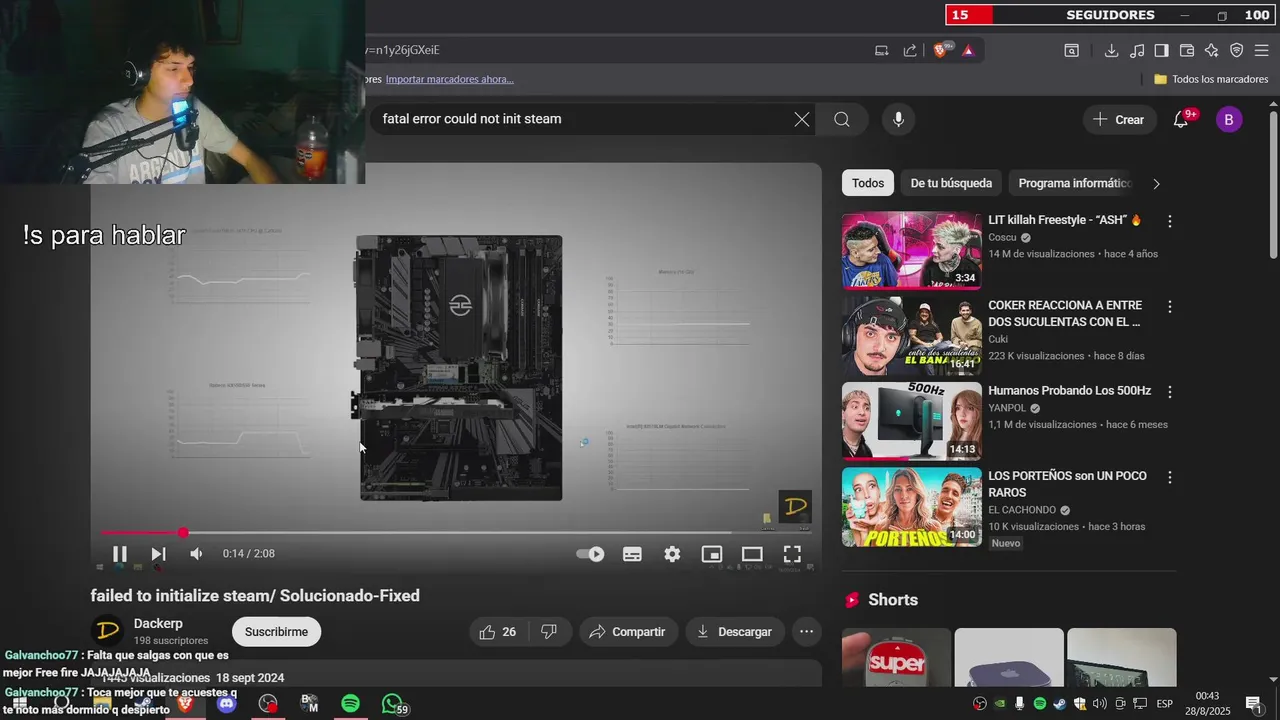The width and height of the screenshot is (1280, 720).
Task: Open Discord from the taskbar
Action: pyautogui.click(x=227, y=704)
